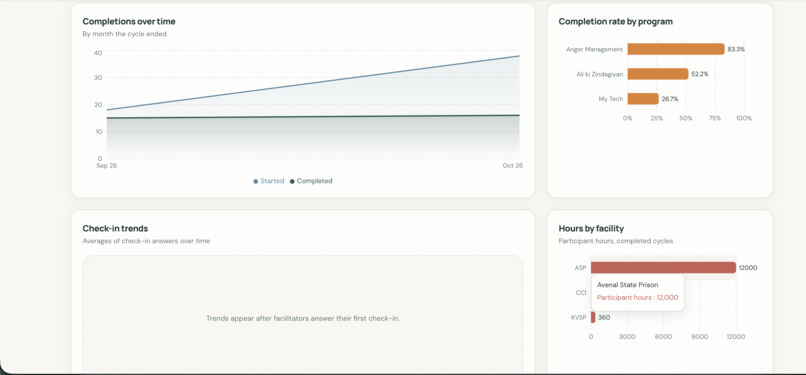Click 'Participant hours, completed cycles' subtitle
This screenshot has height=375, width=806.
point(616,241)
